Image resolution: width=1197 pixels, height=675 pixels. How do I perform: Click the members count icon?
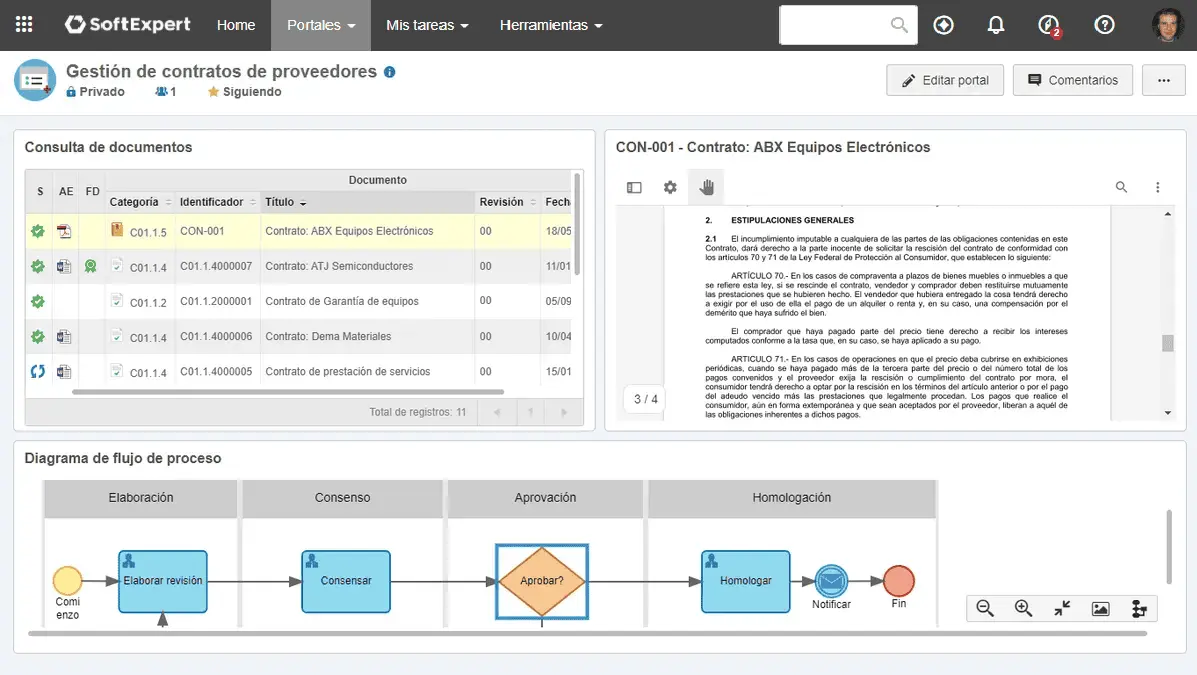tap(161, 92)
